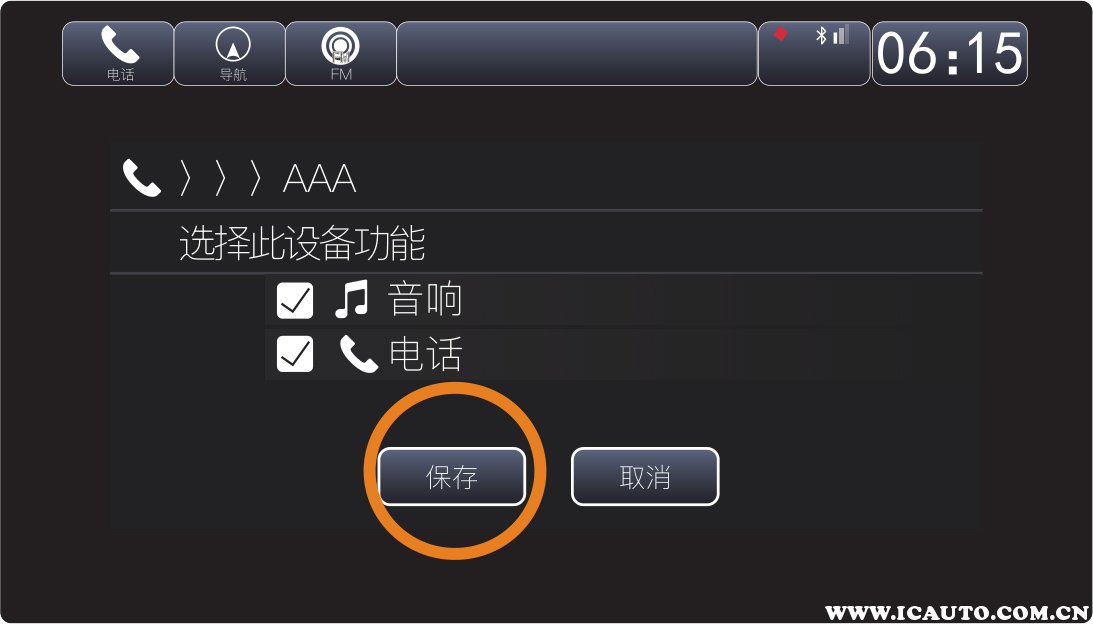The width and height of the screenshot is (1093, 624).
Task: Click the music note icon beside 音响
Action: tap(352, 301)
